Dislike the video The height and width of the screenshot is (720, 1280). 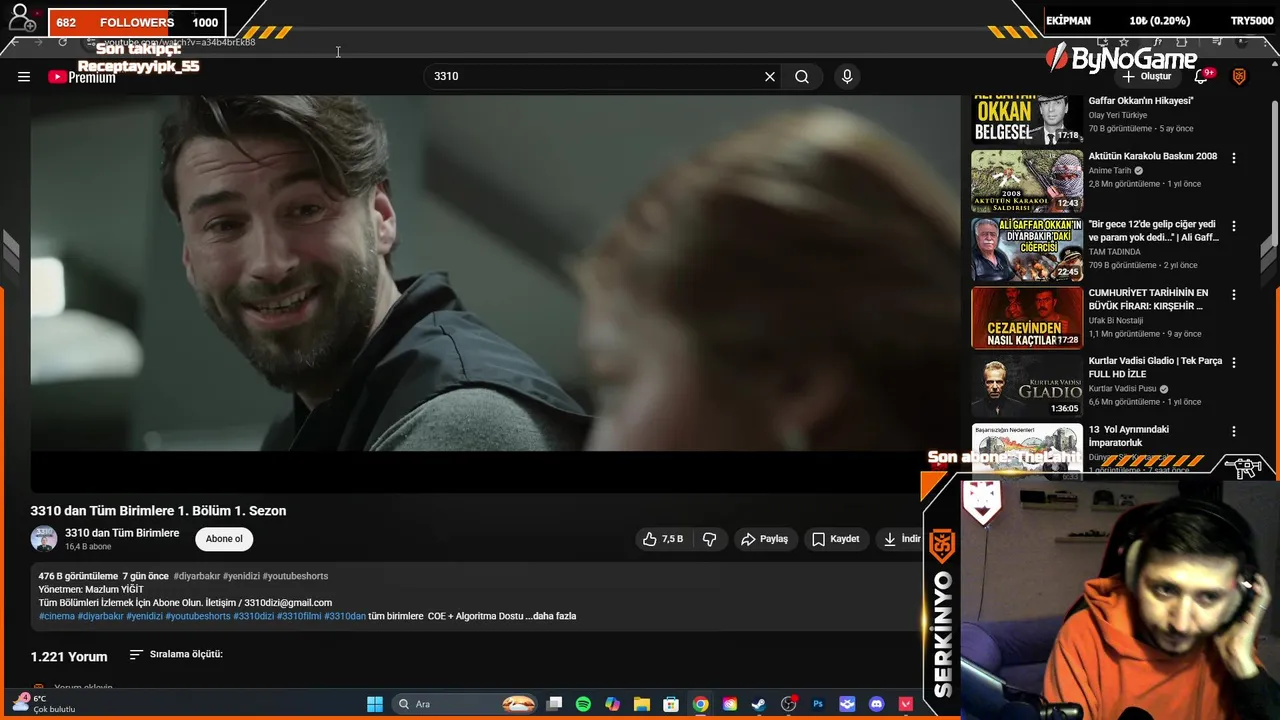point(709,539)
